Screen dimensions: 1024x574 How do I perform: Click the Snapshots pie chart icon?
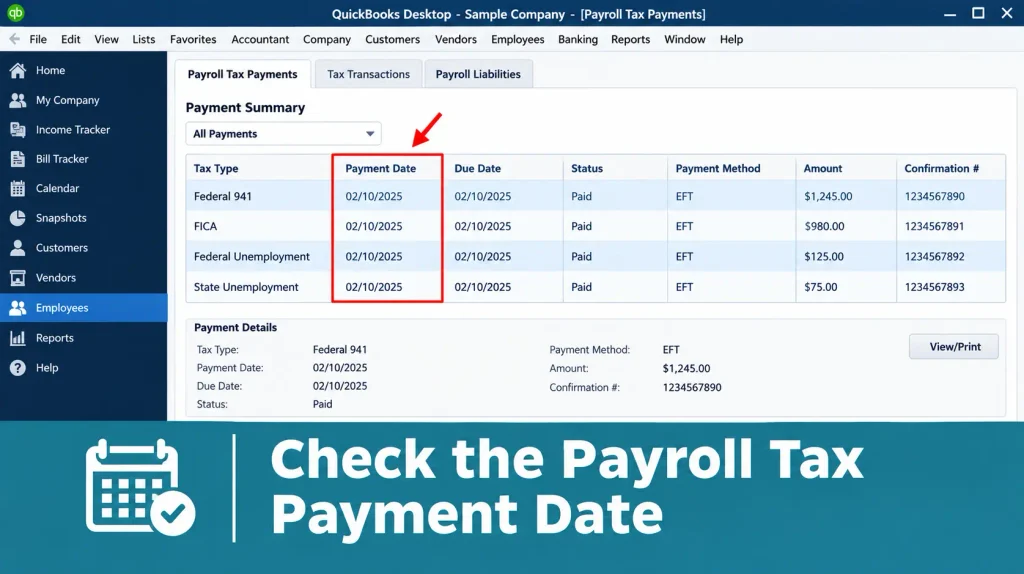pos(18,217)
